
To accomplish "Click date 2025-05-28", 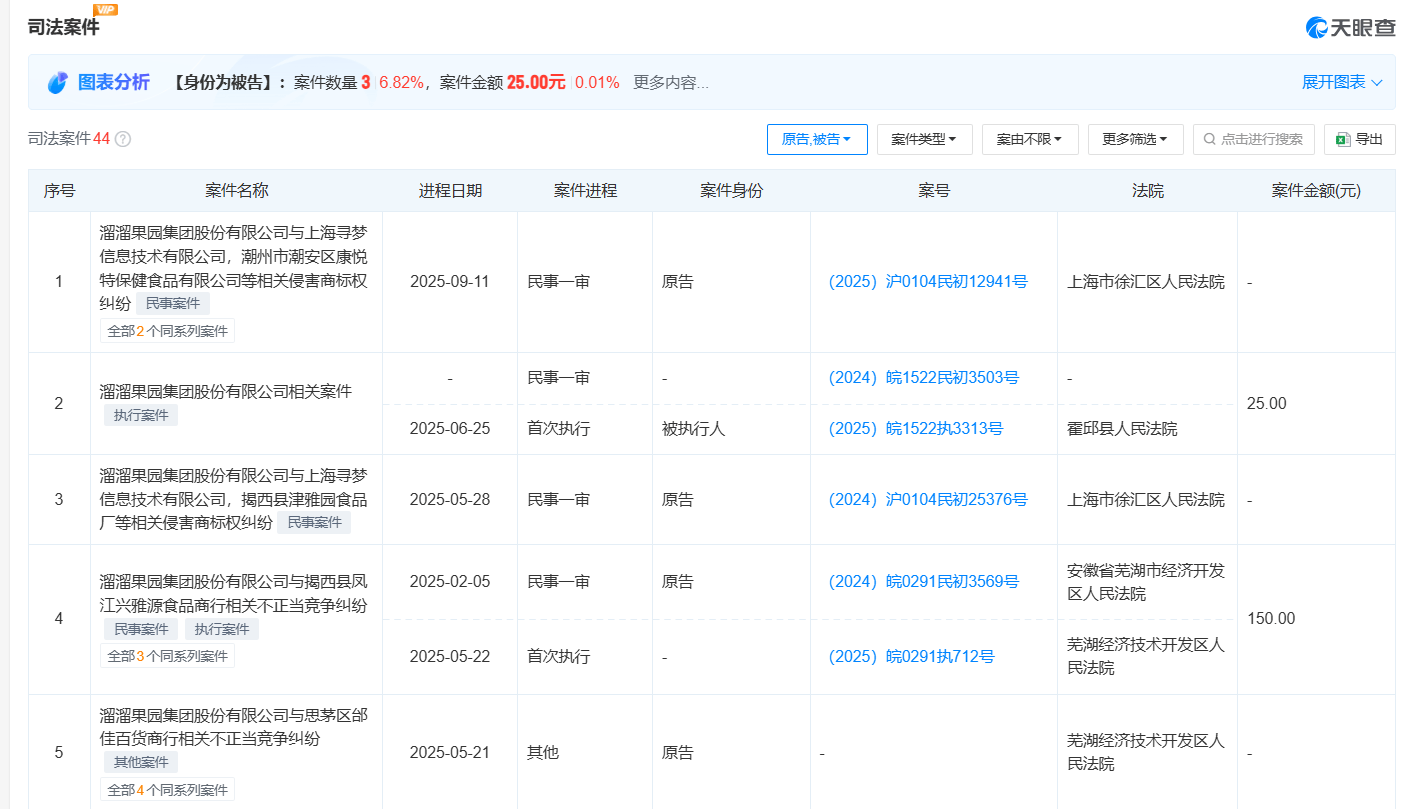I will pos(450,500).
